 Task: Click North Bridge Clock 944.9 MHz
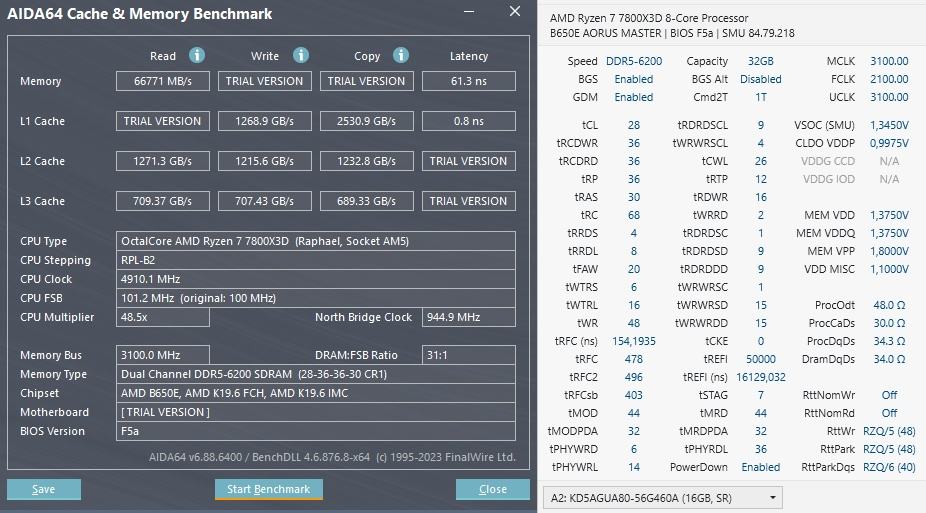tap(469, 317)
